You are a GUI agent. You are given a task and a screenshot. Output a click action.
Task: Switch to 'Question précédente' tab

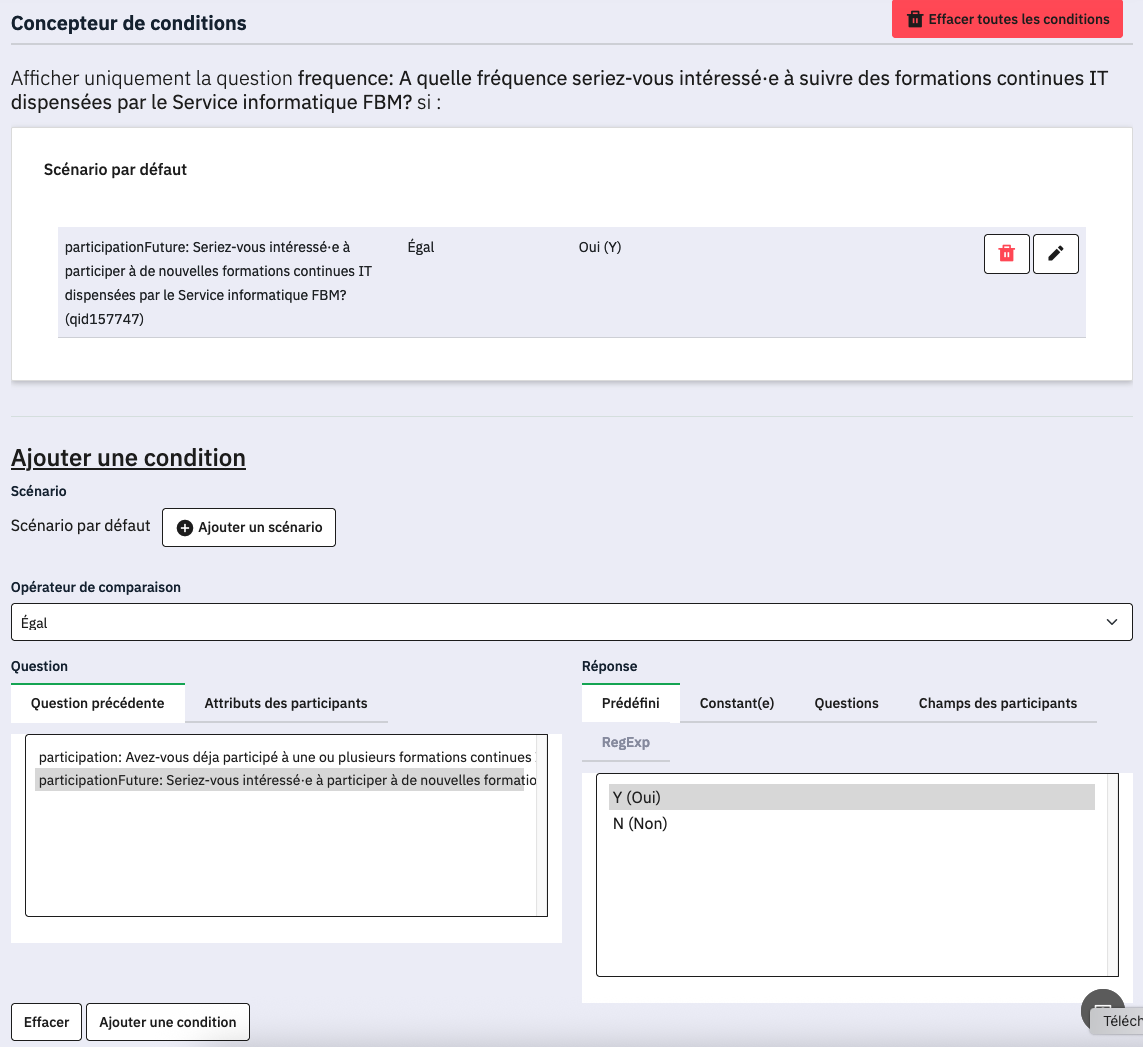97,703
